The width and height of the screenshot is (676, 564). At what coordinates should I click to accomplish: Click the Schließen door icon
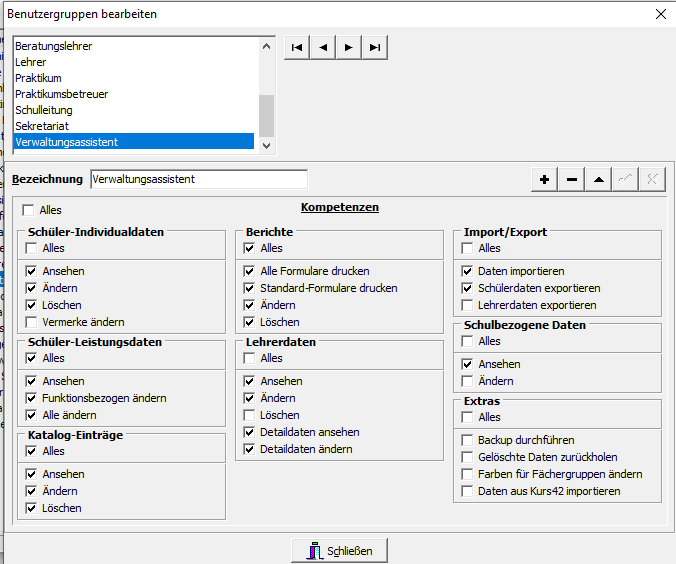tap(314, 551)
